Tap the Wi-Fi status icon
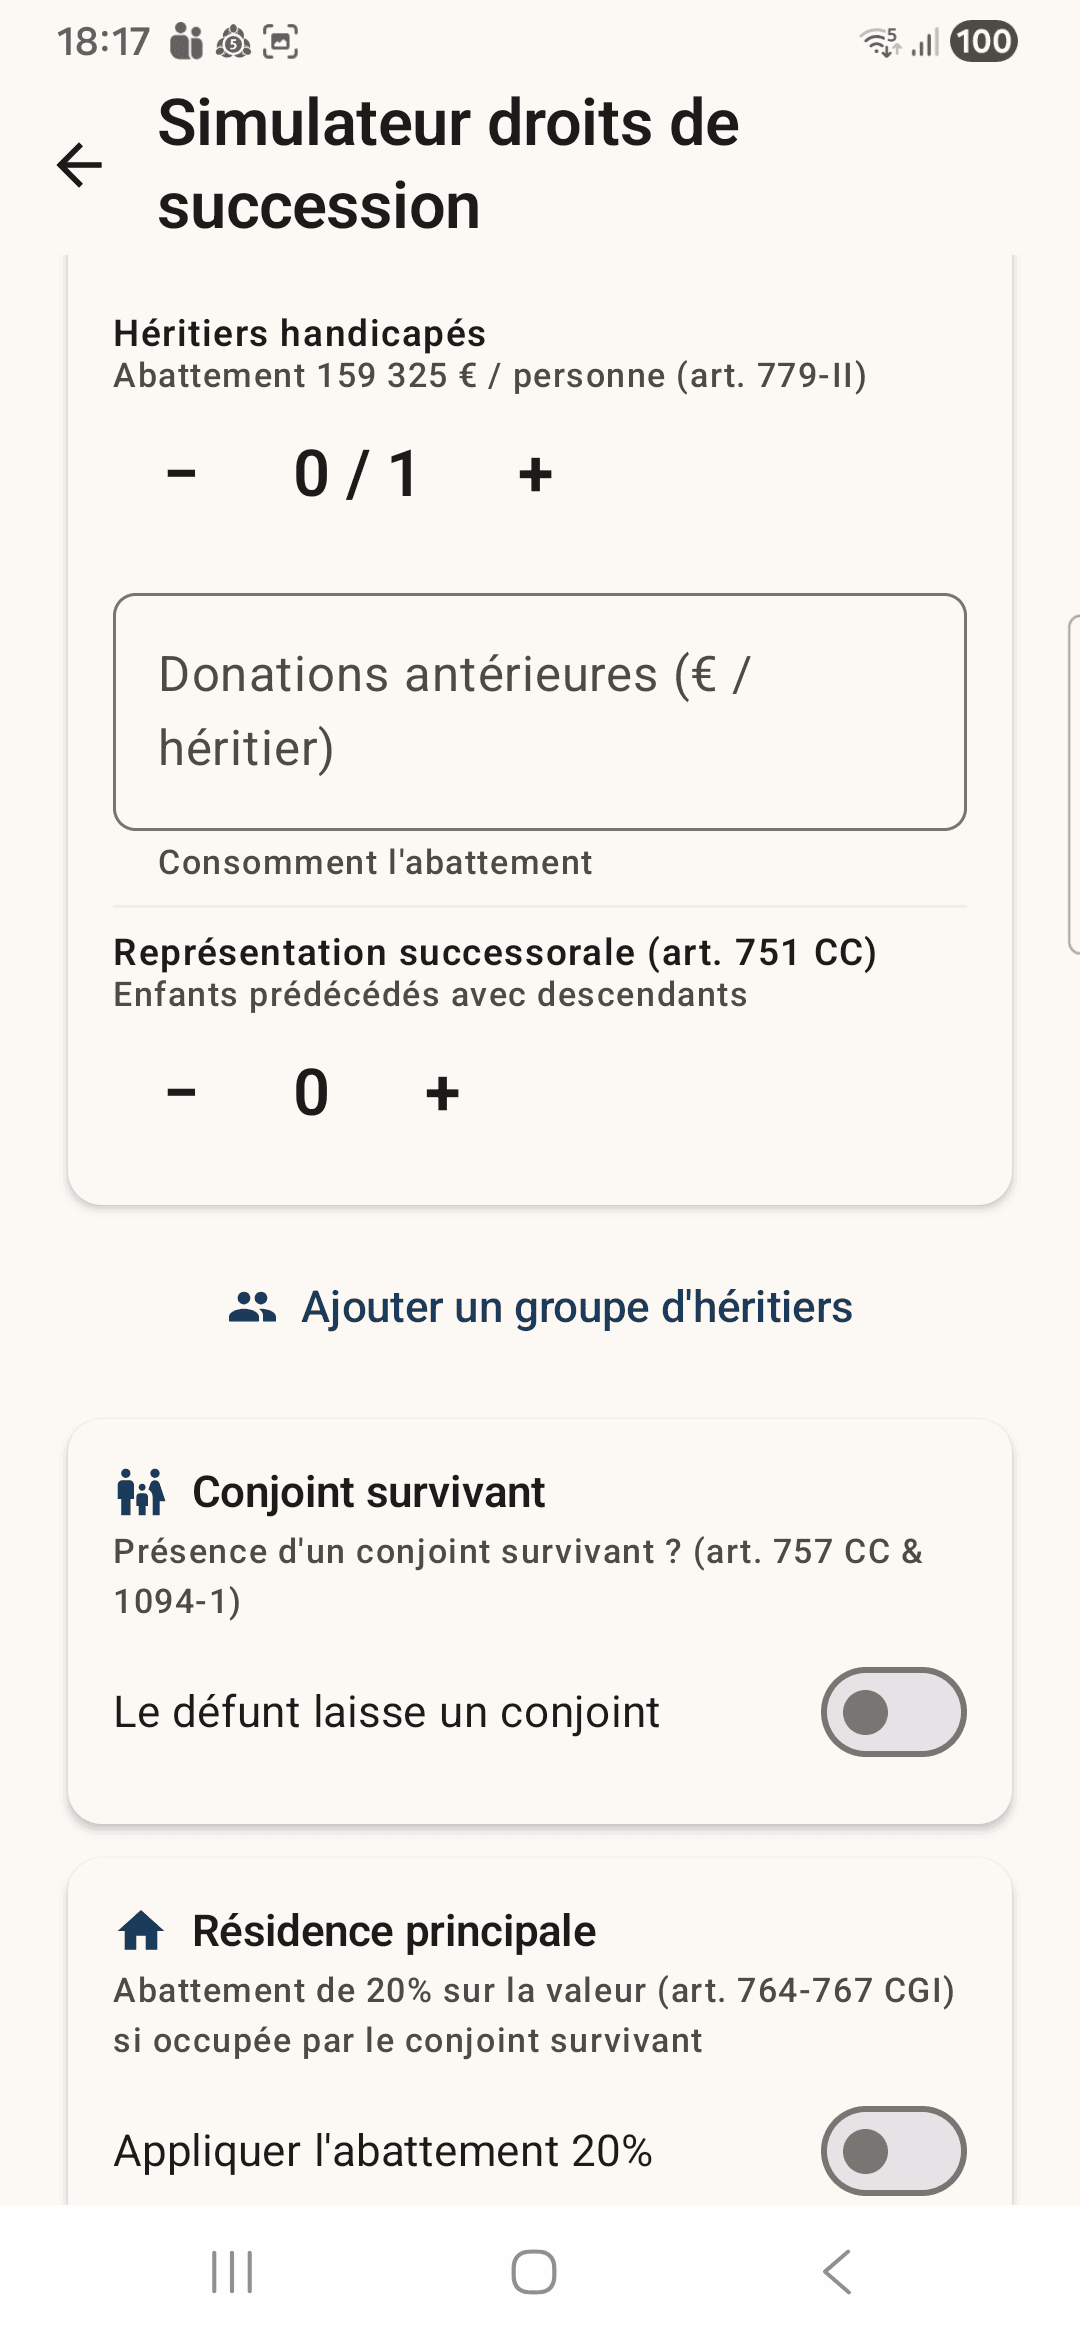1080x2340 pixels. (881, 42)
